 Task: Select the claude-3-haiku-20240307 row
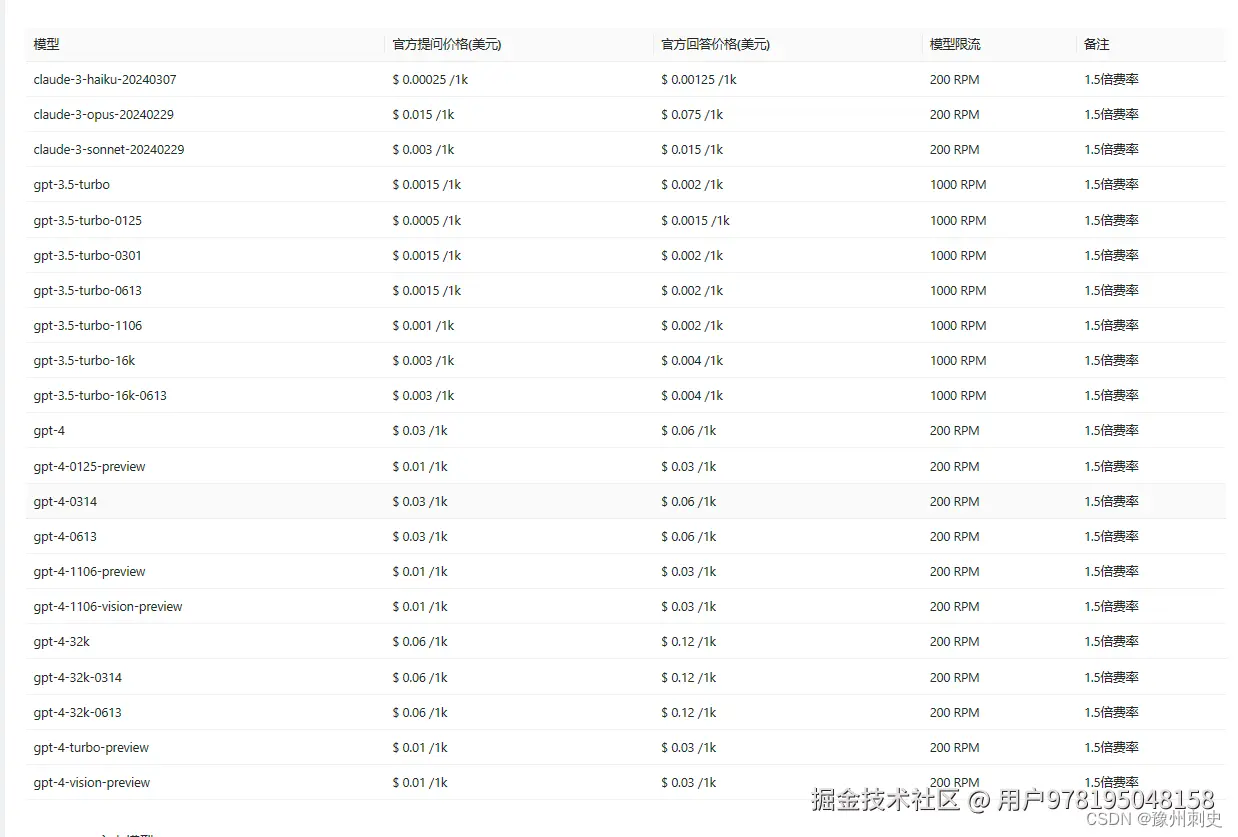[x=106, y=79]
